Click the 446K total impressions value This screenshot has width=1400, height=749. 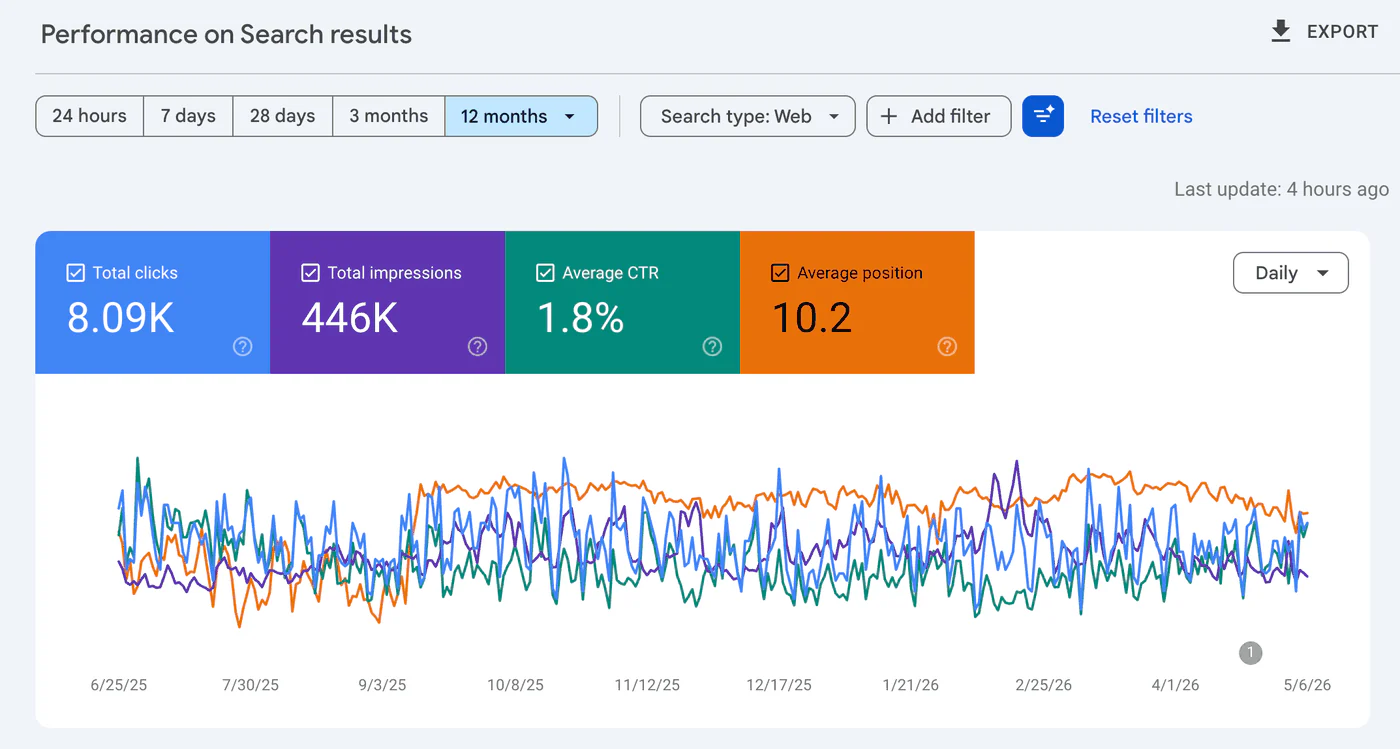click(x=350, y=318)
